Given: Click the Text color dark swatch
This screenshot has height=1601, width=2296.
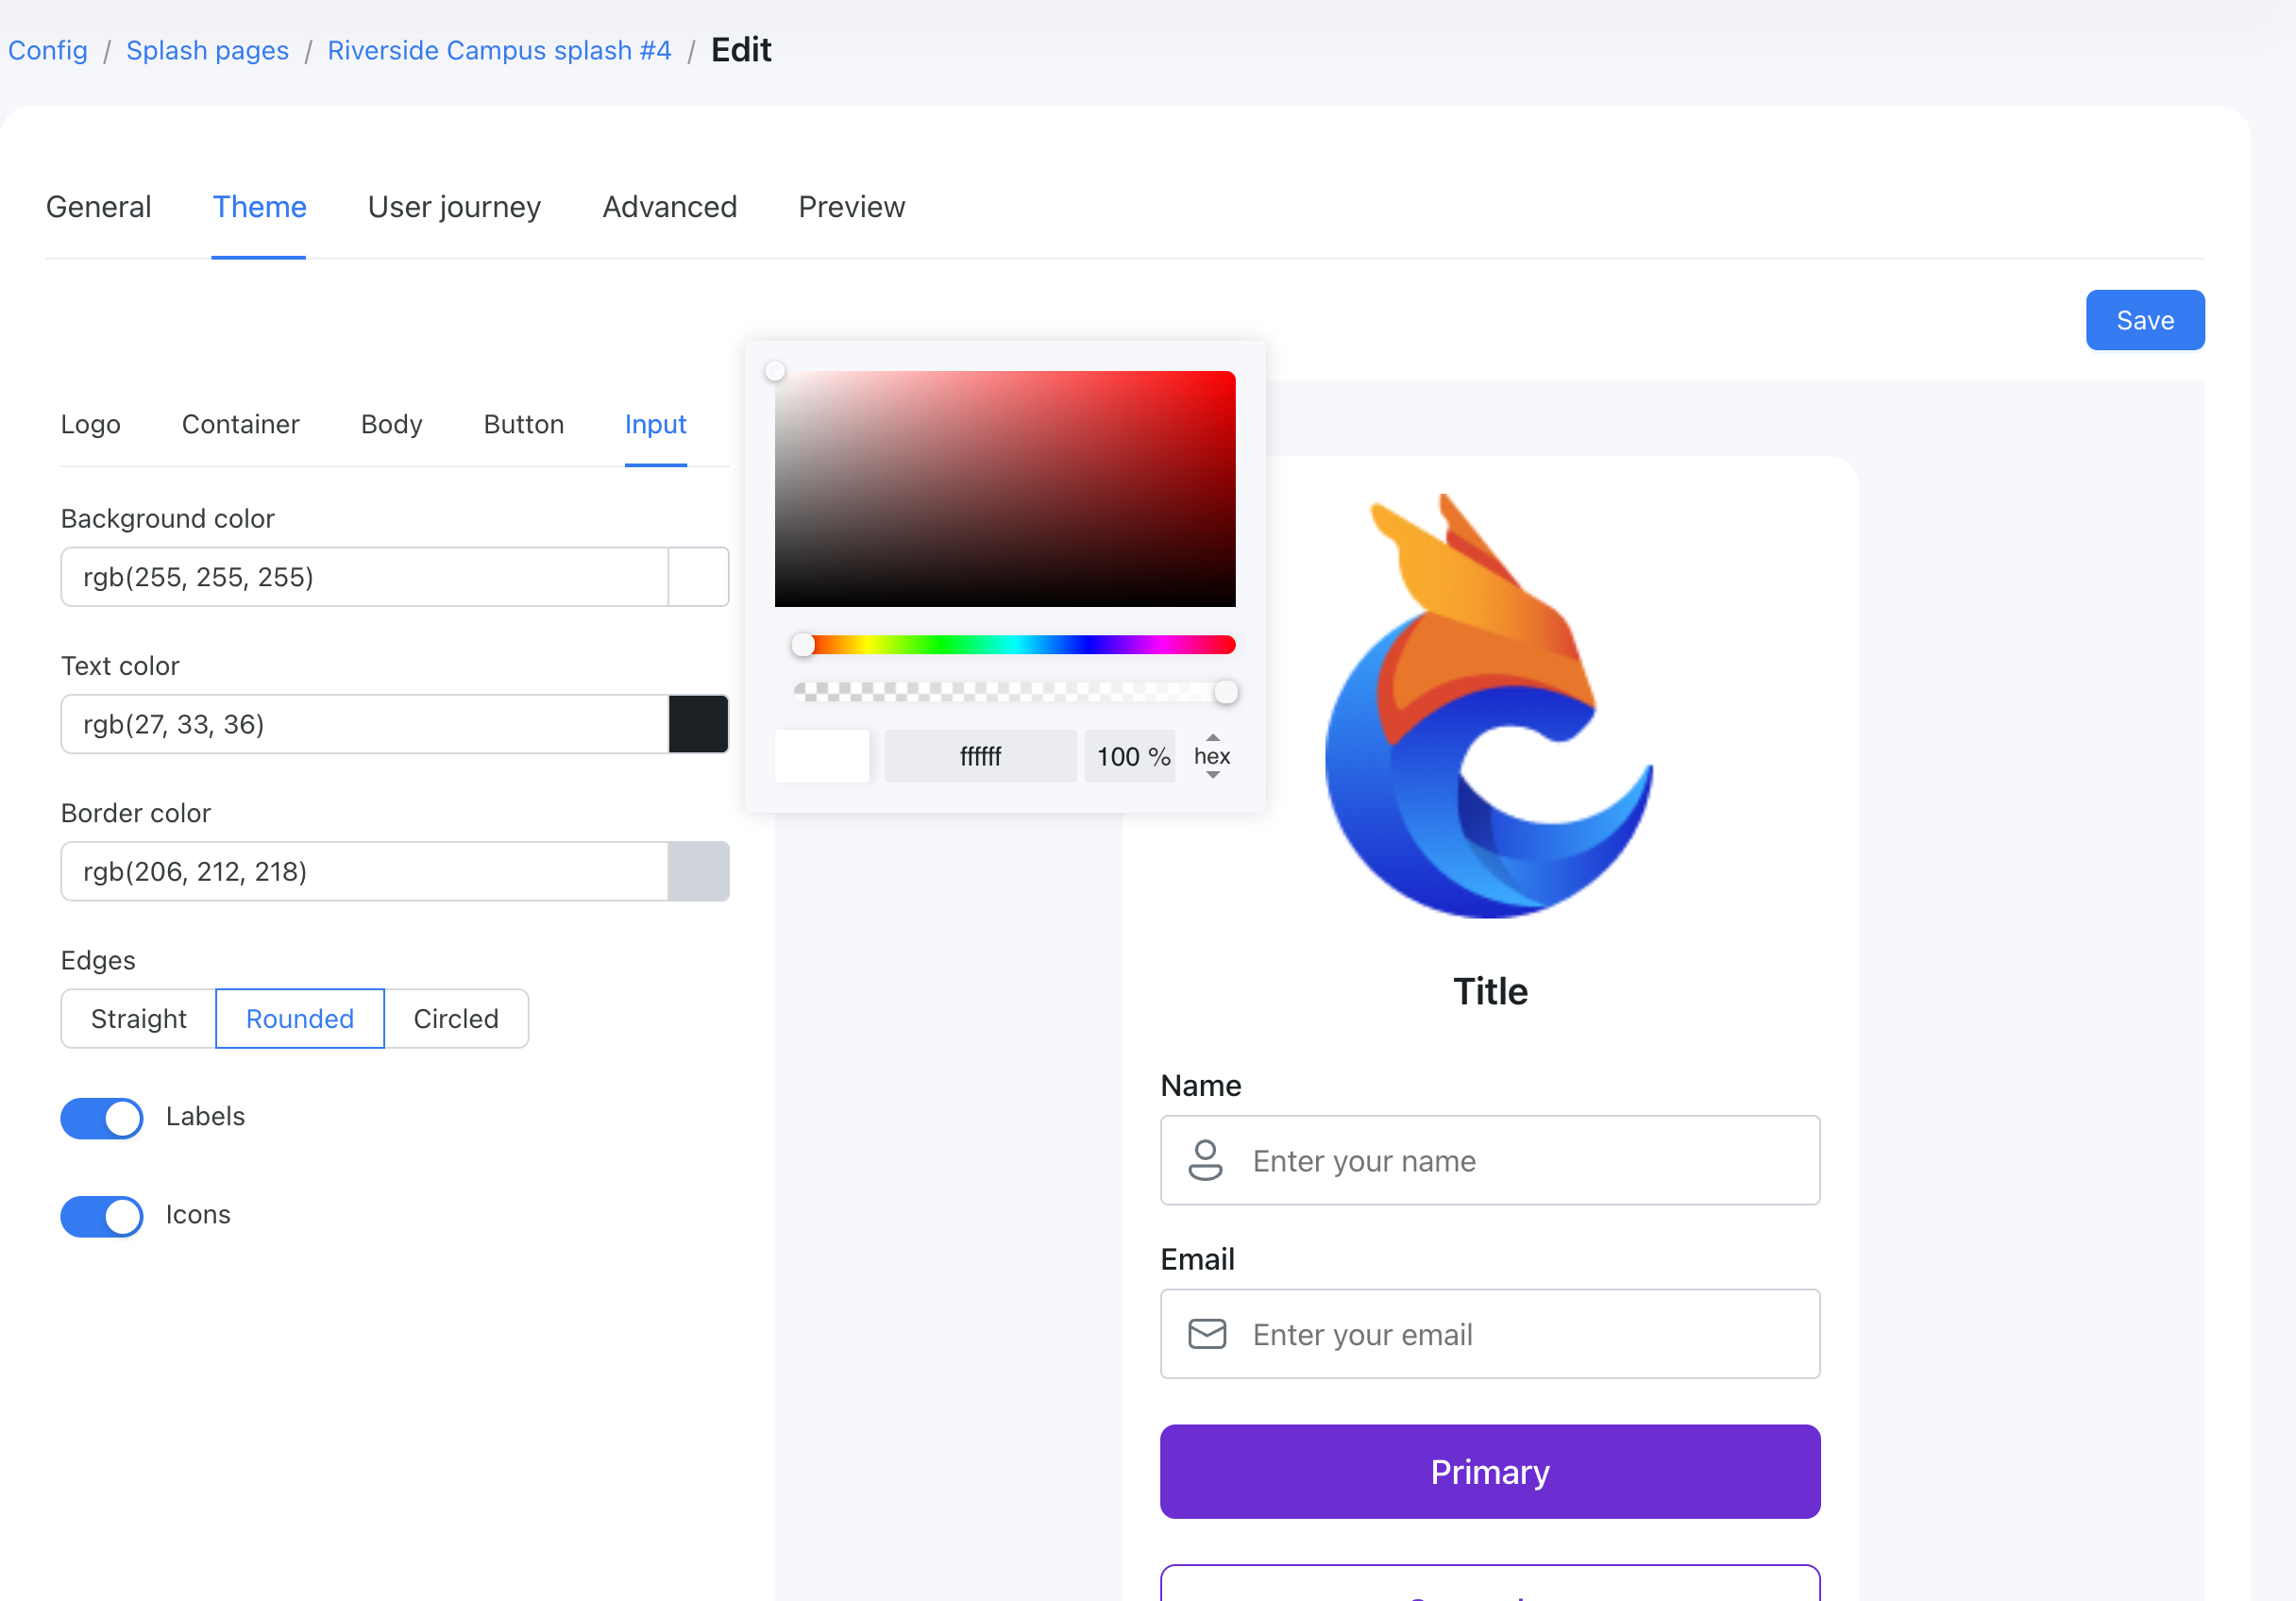Looking at the screenshot, I should point(698,724).
